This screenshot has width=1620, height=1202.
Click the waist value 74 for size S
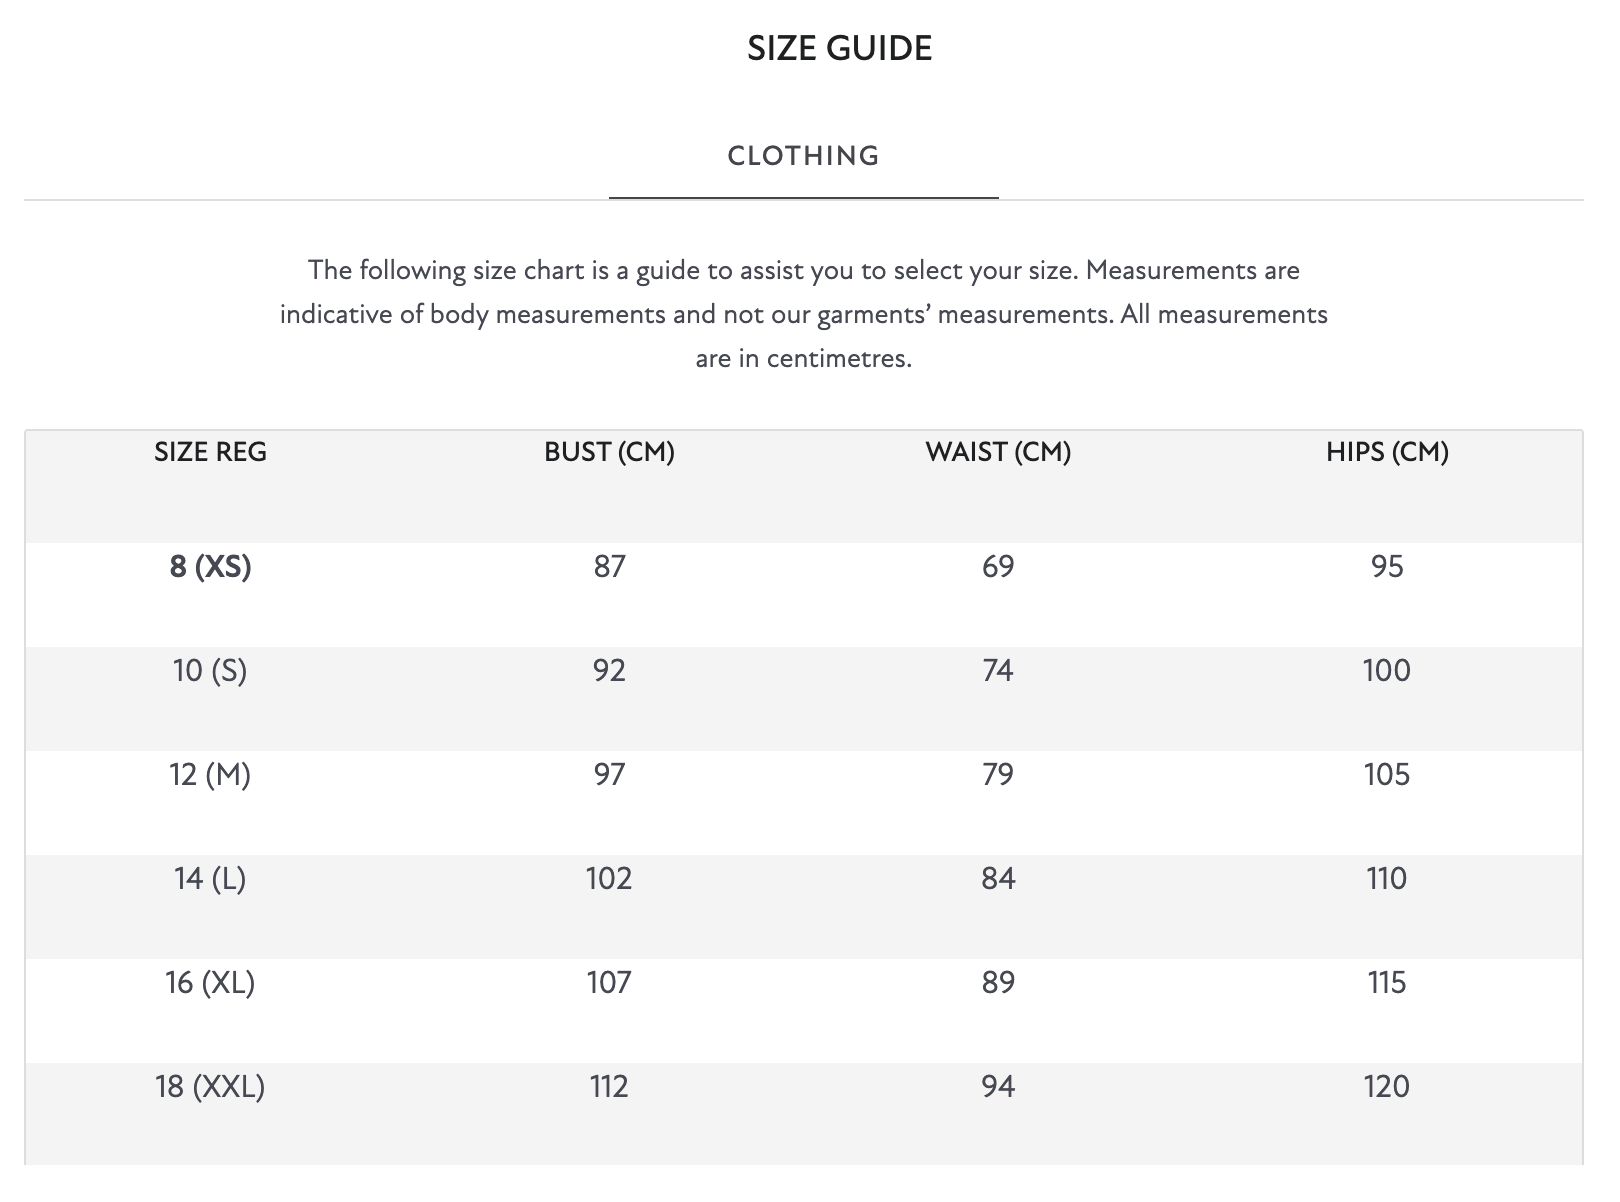pyautogui.click(x=998, y=671)
